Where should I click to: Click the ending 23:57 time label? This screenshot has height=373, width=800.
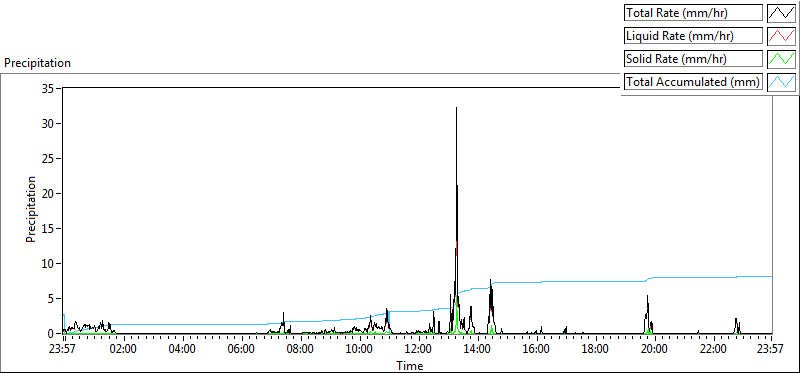click(x=770, y=350)
